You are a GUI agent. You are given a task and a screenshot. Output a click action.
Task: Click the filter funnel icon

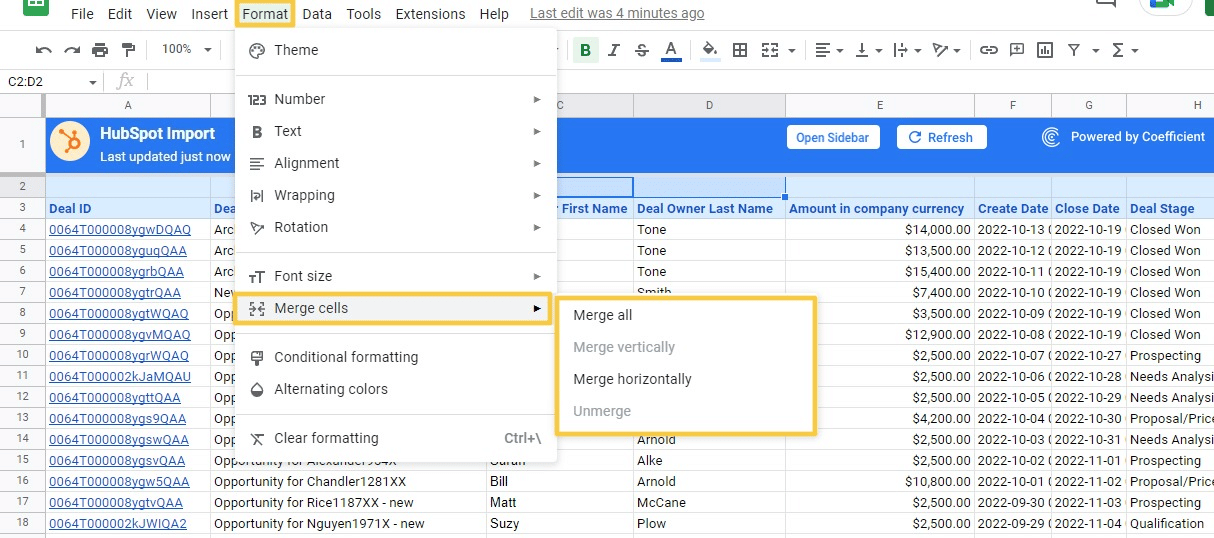[1074, 50]
